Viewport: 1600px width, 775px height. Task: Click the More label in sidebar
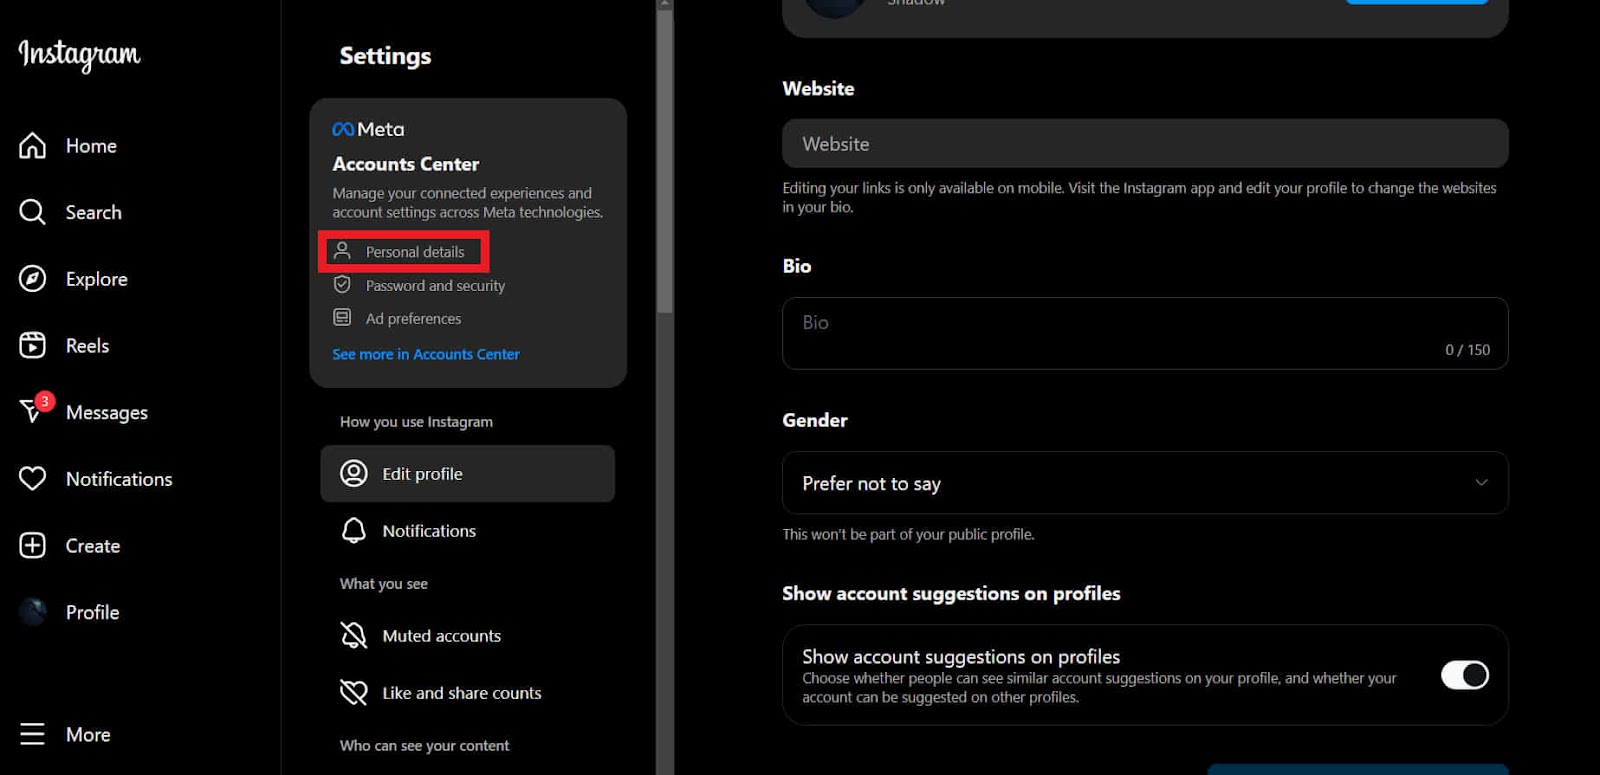point(88,734)
